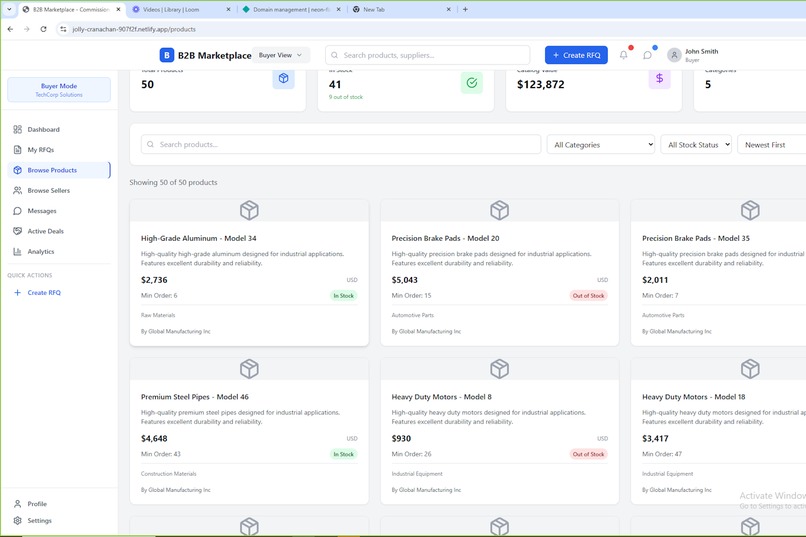Viewport: 806px width, 537px height.
Task: Open Browse Sellers in the sidebar
Action: (x=59, y=190)
